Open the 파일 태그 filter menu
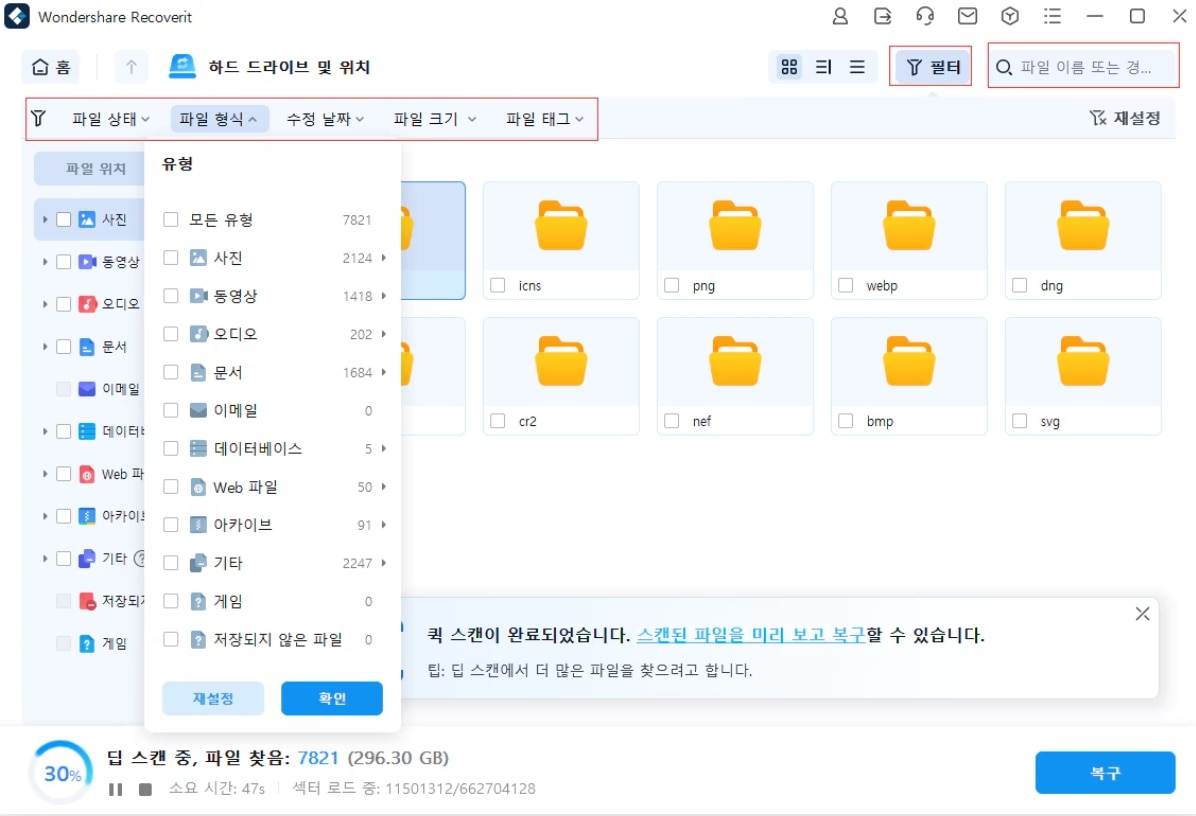 (544, 119)
